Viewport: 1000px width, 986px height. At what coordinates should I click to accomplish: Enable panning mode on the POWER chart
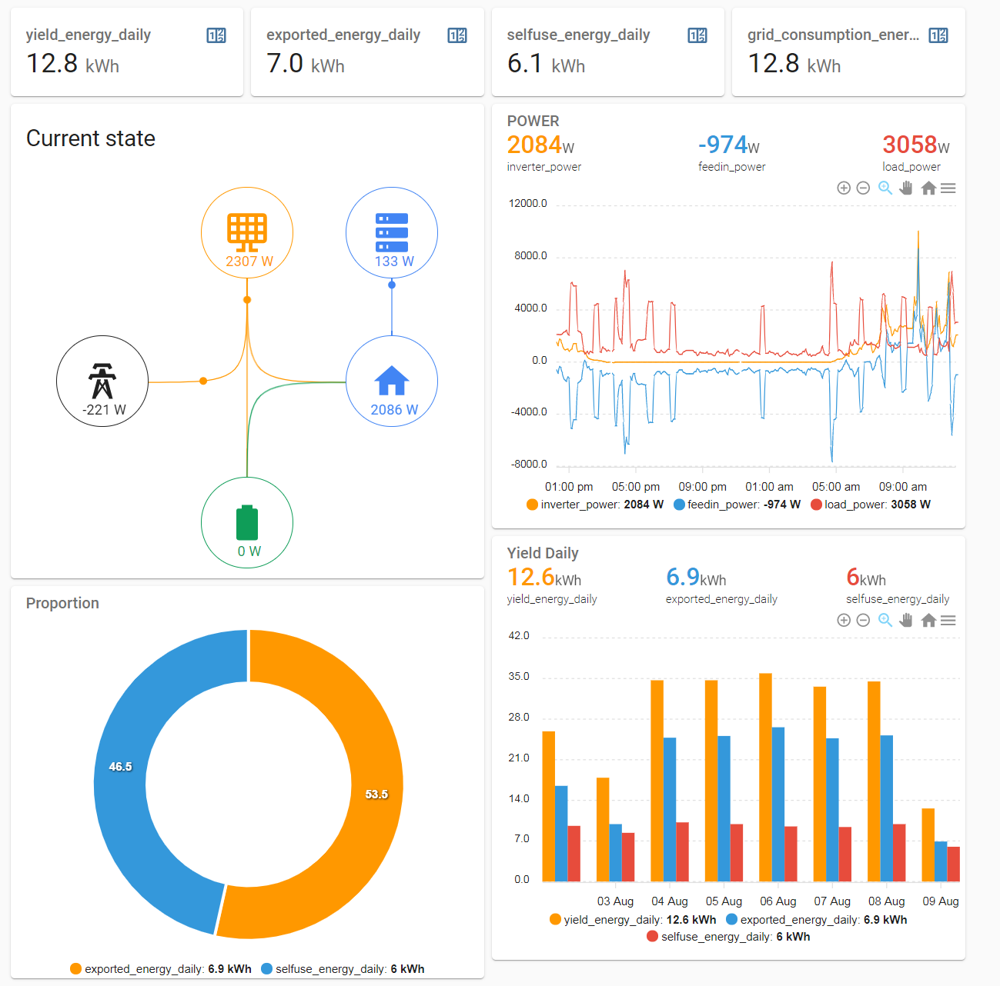point(906,187)
